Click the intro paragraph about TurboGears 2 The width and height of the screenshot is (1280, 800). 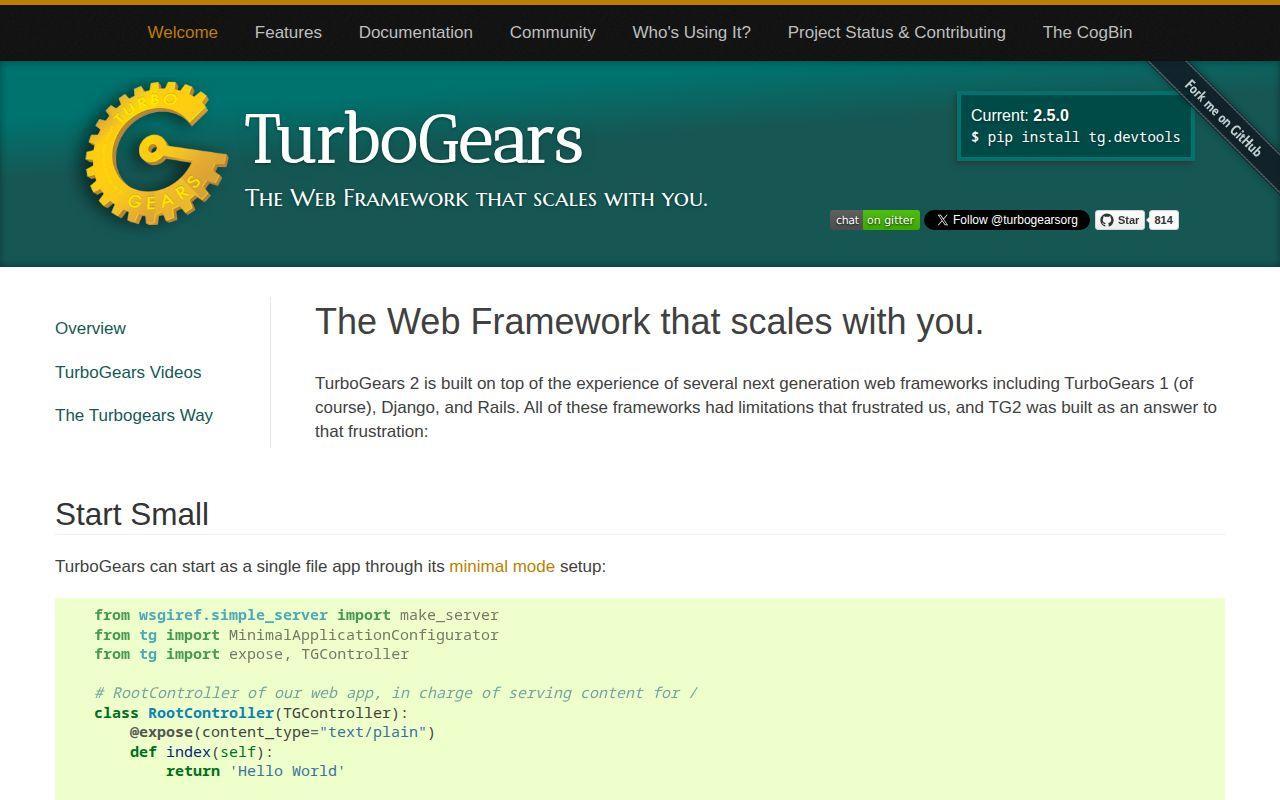(766, 407)
